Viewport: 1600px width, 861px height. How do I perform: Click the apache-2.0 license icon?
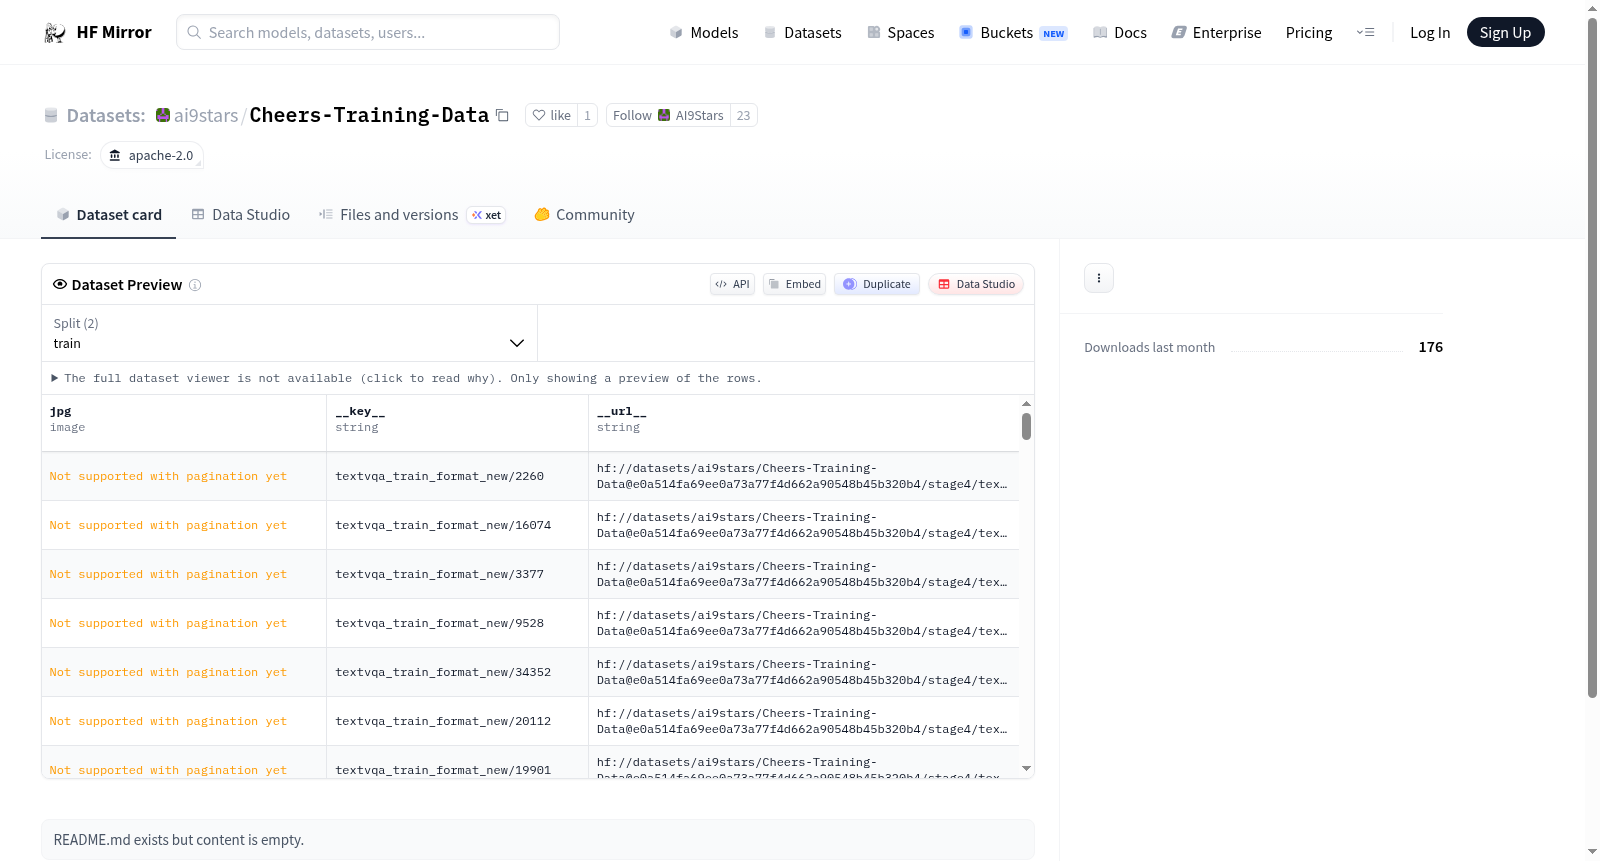[115, 156]
